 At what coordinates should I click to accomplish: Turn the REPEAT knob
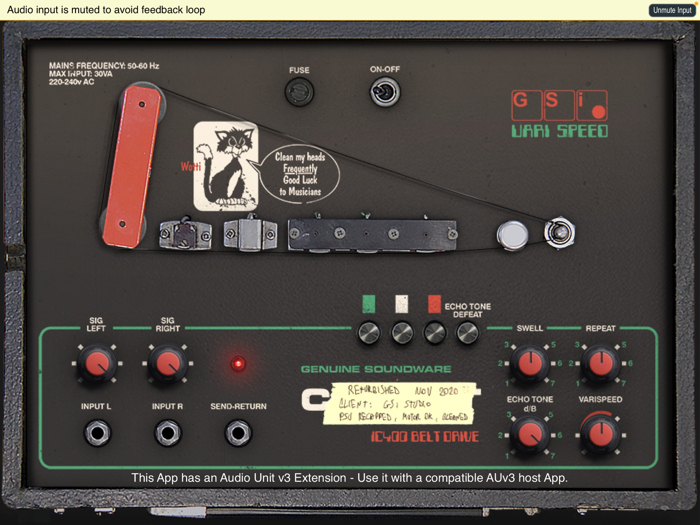(x=600, y=363)
